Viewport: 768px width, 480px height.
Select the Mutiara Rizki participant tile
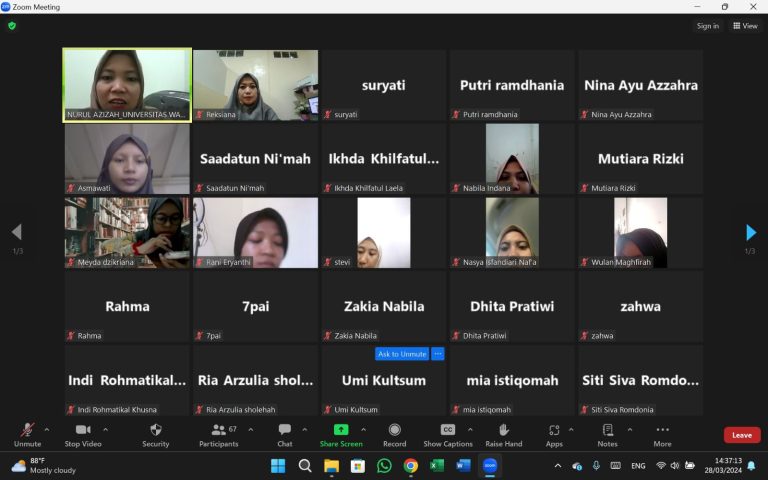641,159
